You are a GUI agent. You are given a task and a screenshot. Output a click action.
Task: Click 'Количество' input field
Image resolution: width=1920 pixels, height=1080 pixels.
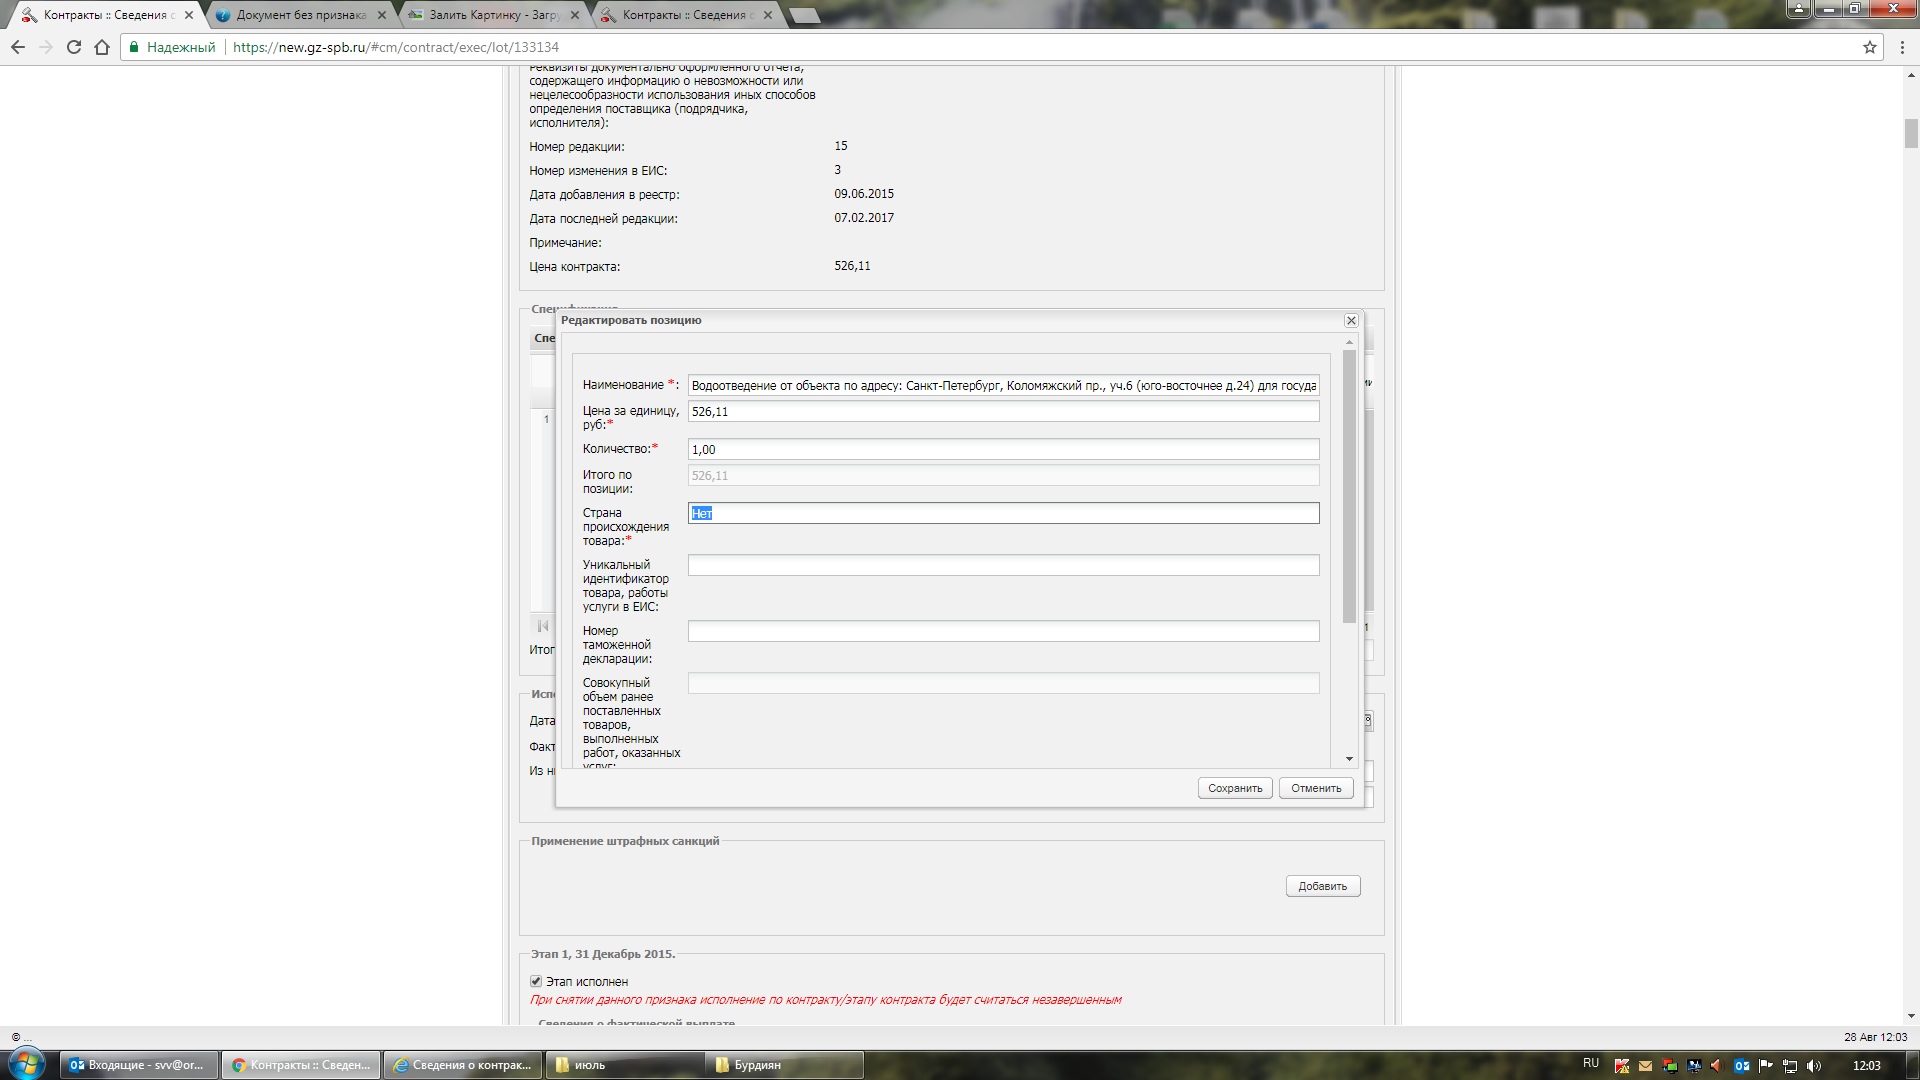tap(1003, 450)
